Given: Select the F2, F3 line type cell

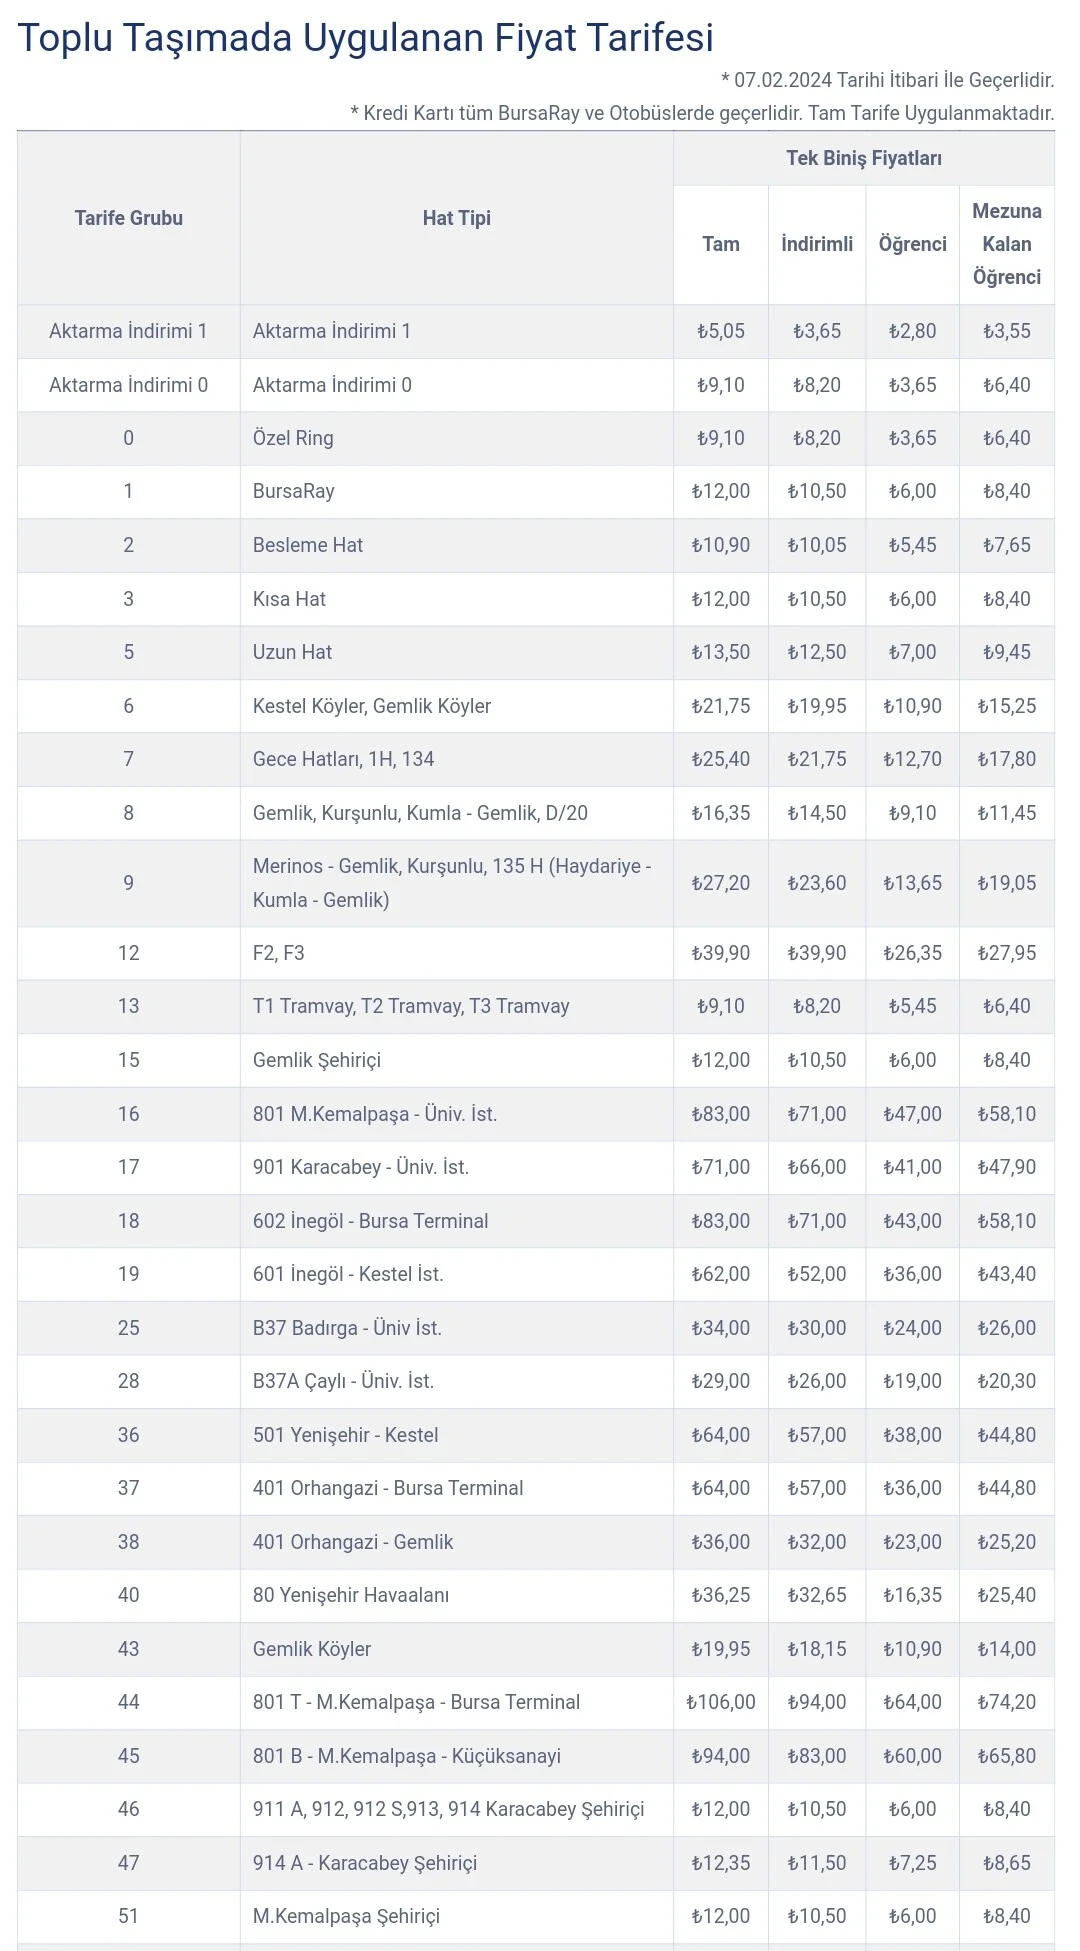Looking at the screenshot, I should tap(279, 953).
